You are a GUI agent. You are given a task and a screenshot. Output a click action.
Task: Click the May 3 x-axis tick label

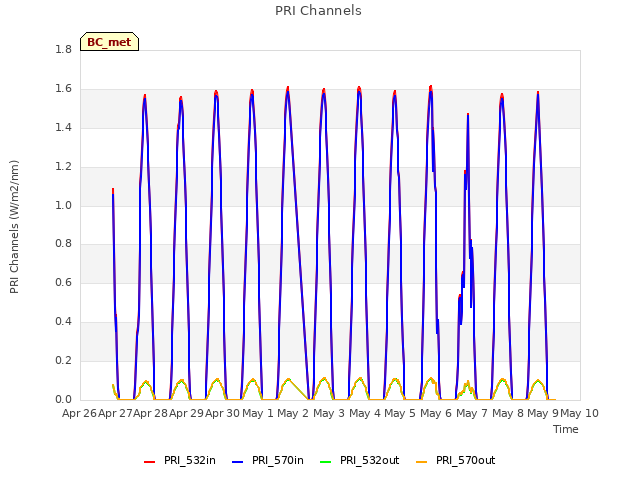pos(329,413)
